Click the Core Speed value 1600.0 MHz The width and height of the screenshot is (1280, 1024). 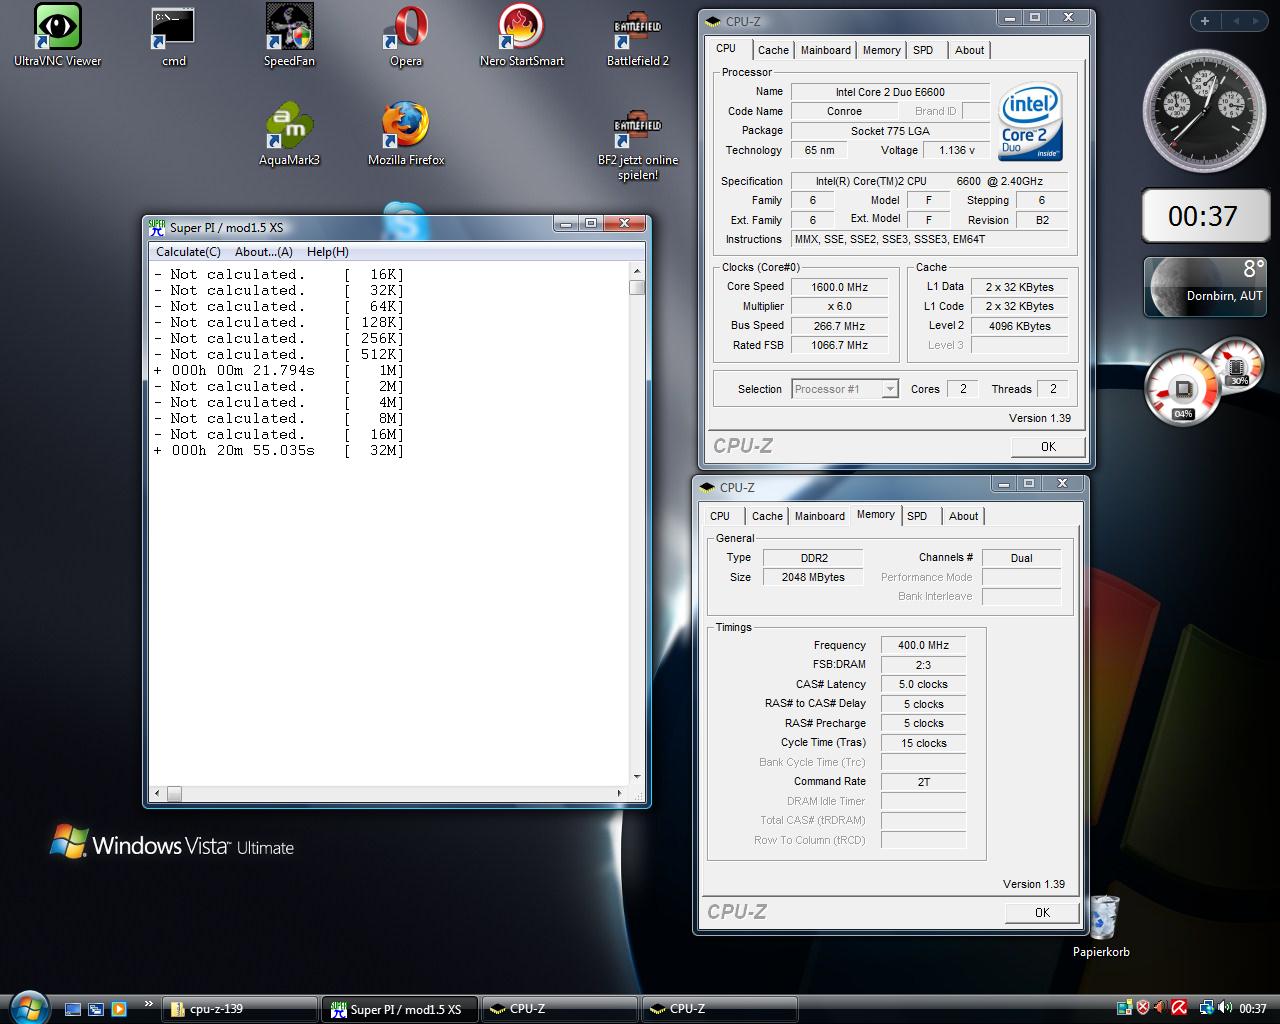tap(840, 287)
